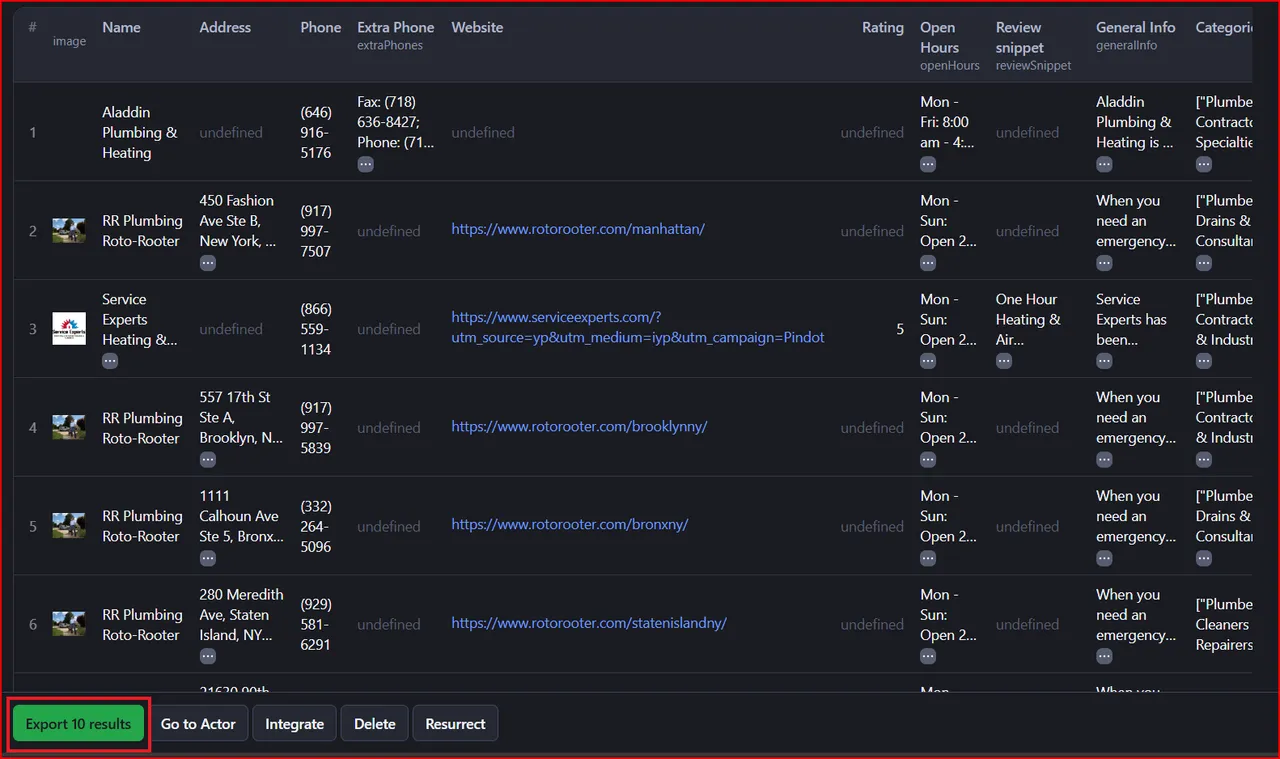
Task: Click the Phone column header
Action: (321, 28)
